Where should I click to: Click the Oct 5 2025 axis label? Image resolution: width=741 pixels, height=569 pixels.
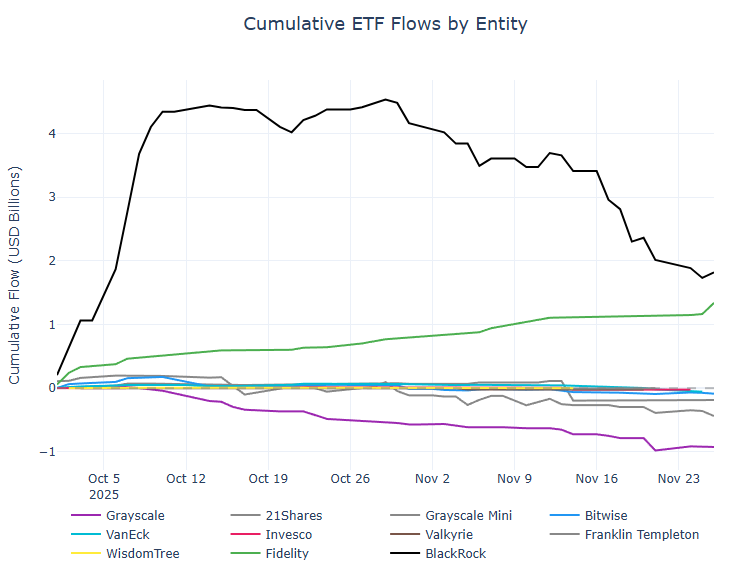point(104,485)
